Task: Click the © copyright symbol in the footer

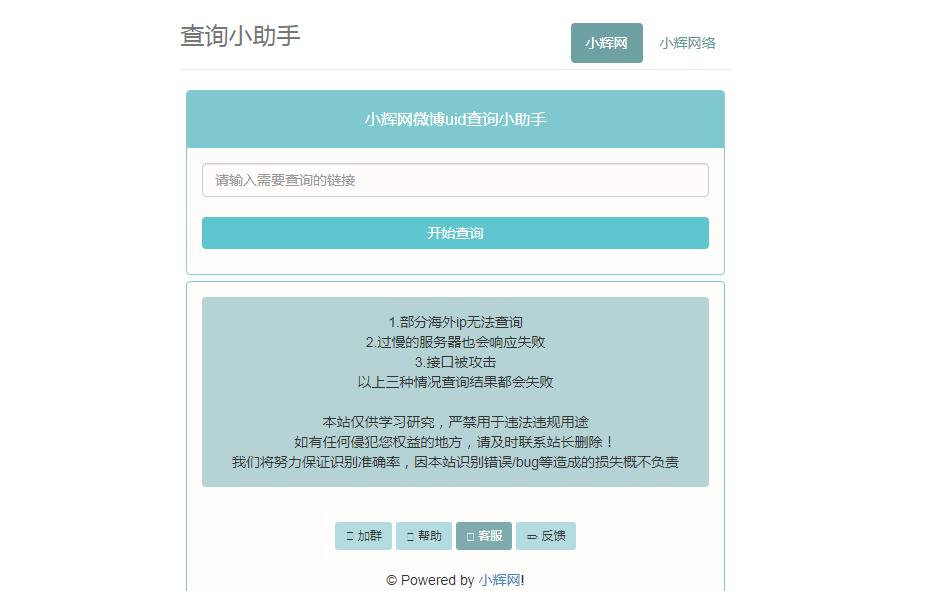Action: 391,580
